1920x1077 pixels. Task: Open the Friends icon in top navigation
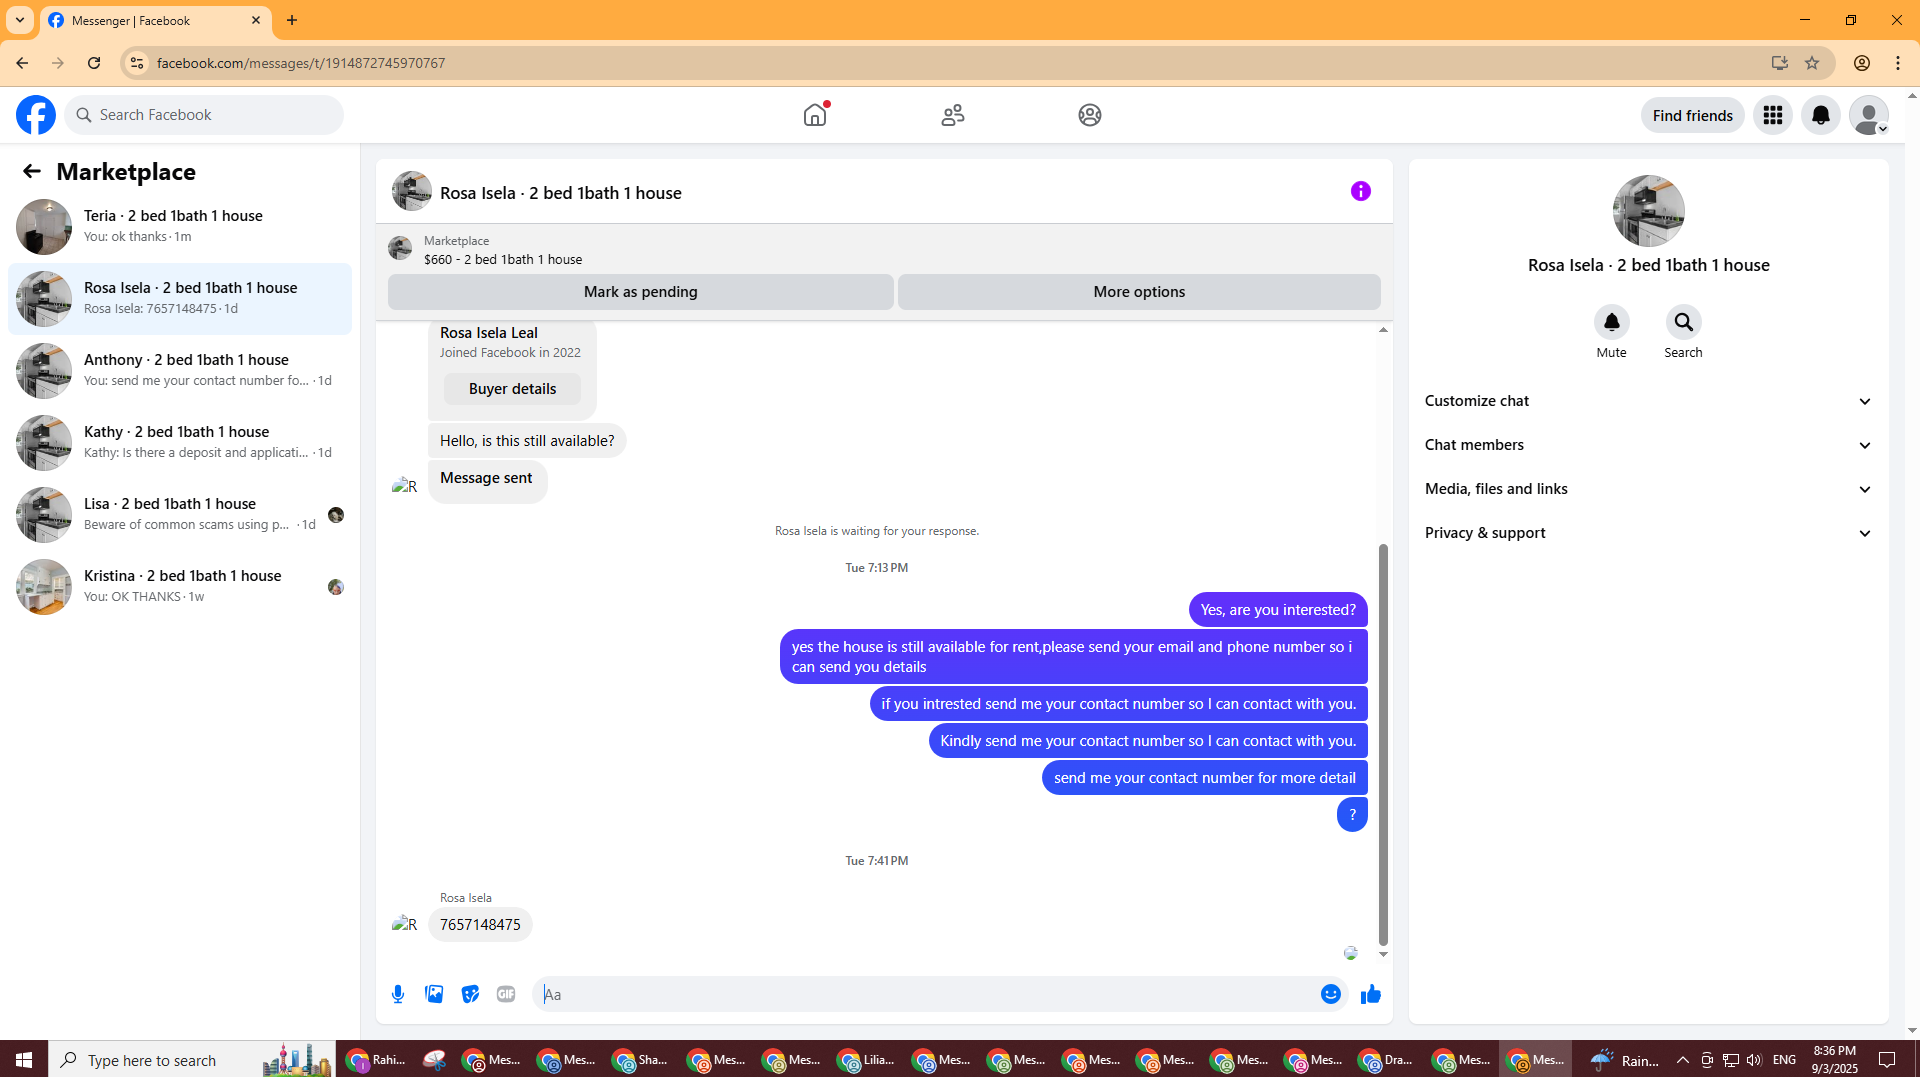(953, 115)
